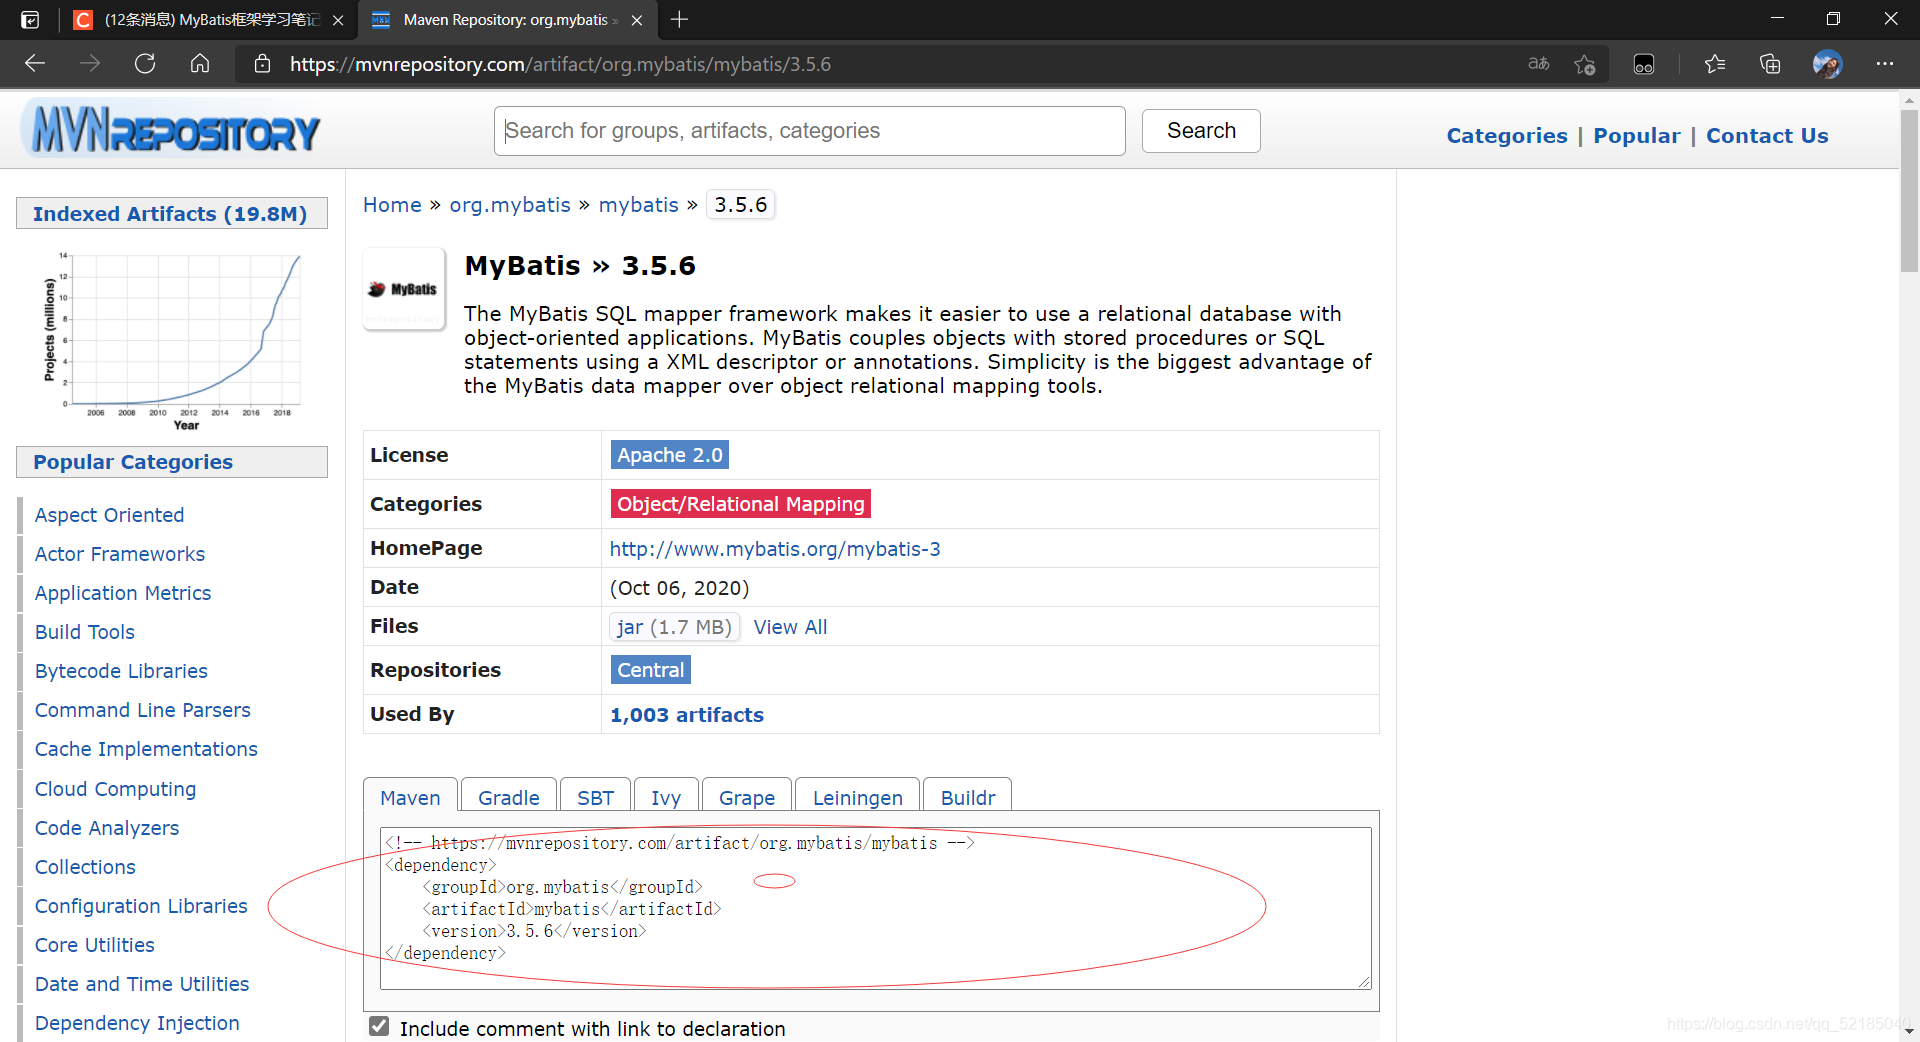This screenshot has height=1042, width=1920.
Task: Select the Buildr dependency tab
Action: [x=968, y=798]
